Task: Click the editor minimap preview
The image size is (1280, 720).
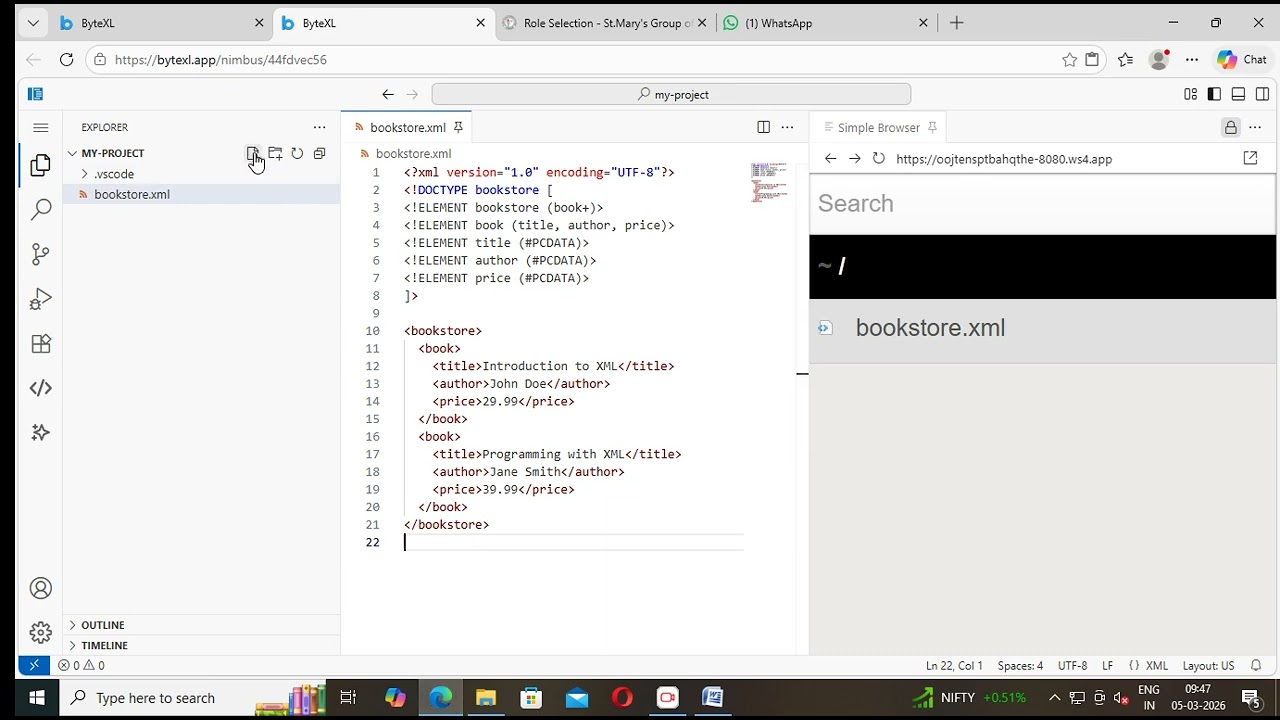Action: (x=769, y=182)
